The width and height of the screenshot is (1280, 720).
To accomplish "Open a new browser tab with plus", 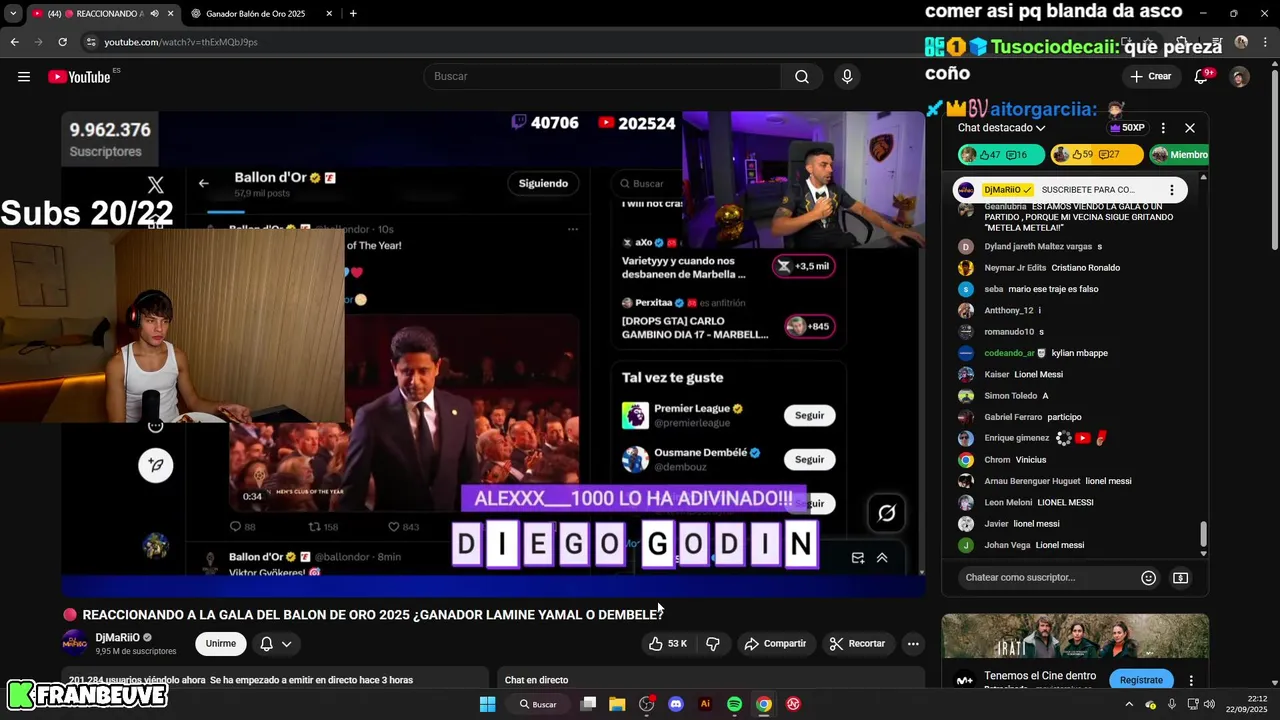I will 353,13.
